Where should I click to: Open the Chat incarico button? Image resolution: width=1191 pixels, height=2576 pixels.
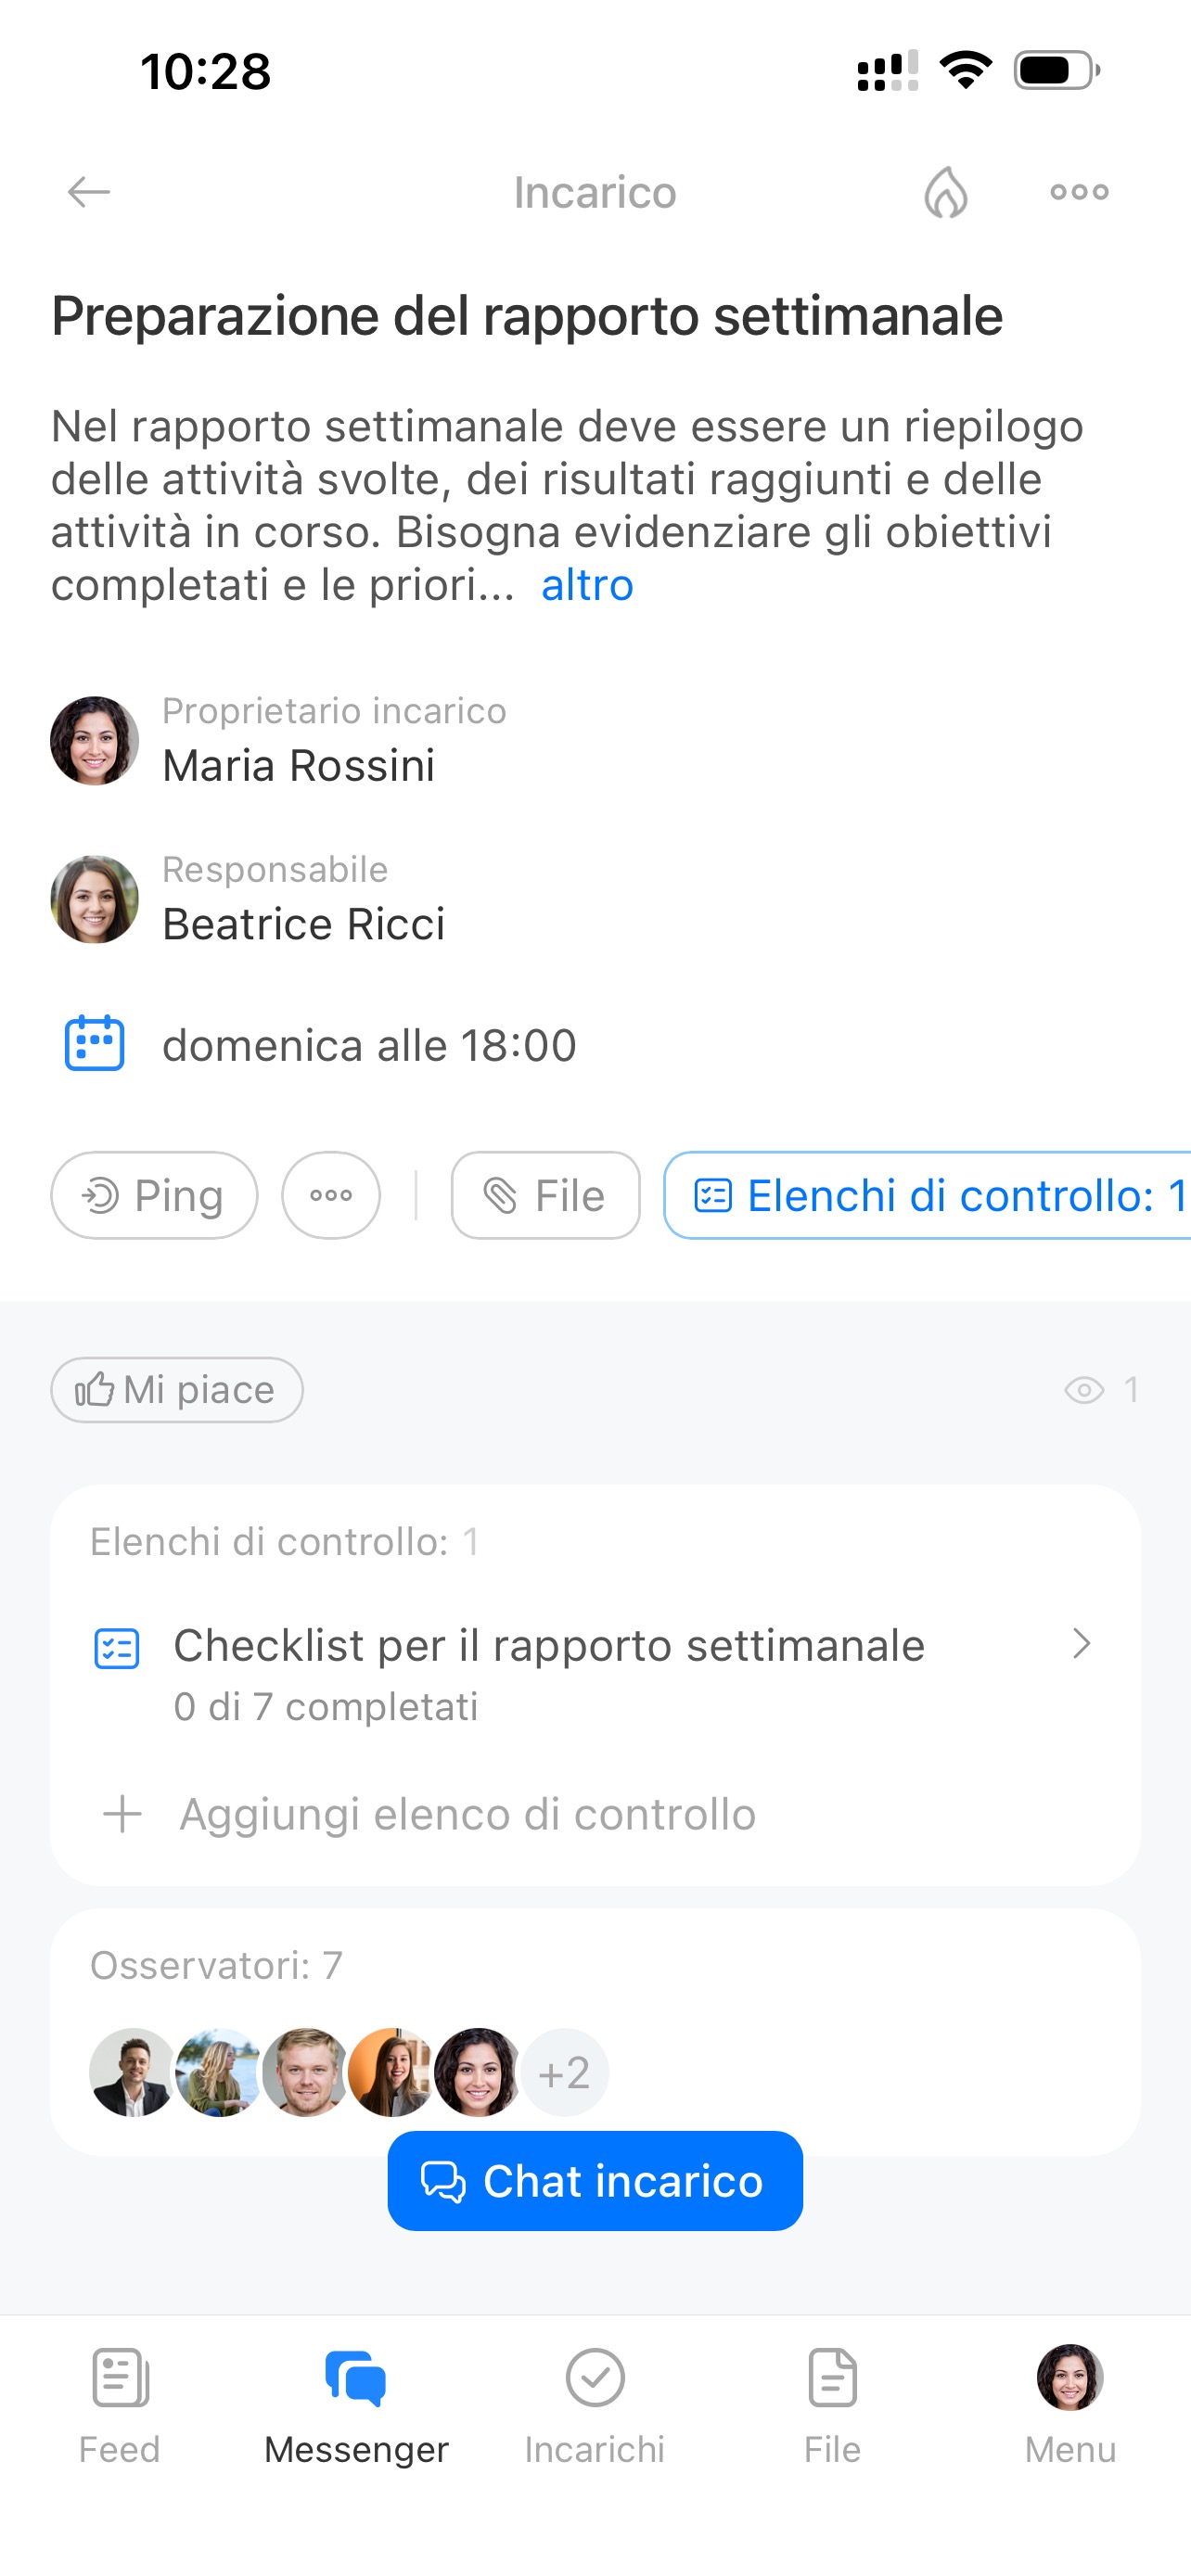tap(595, 2181)
